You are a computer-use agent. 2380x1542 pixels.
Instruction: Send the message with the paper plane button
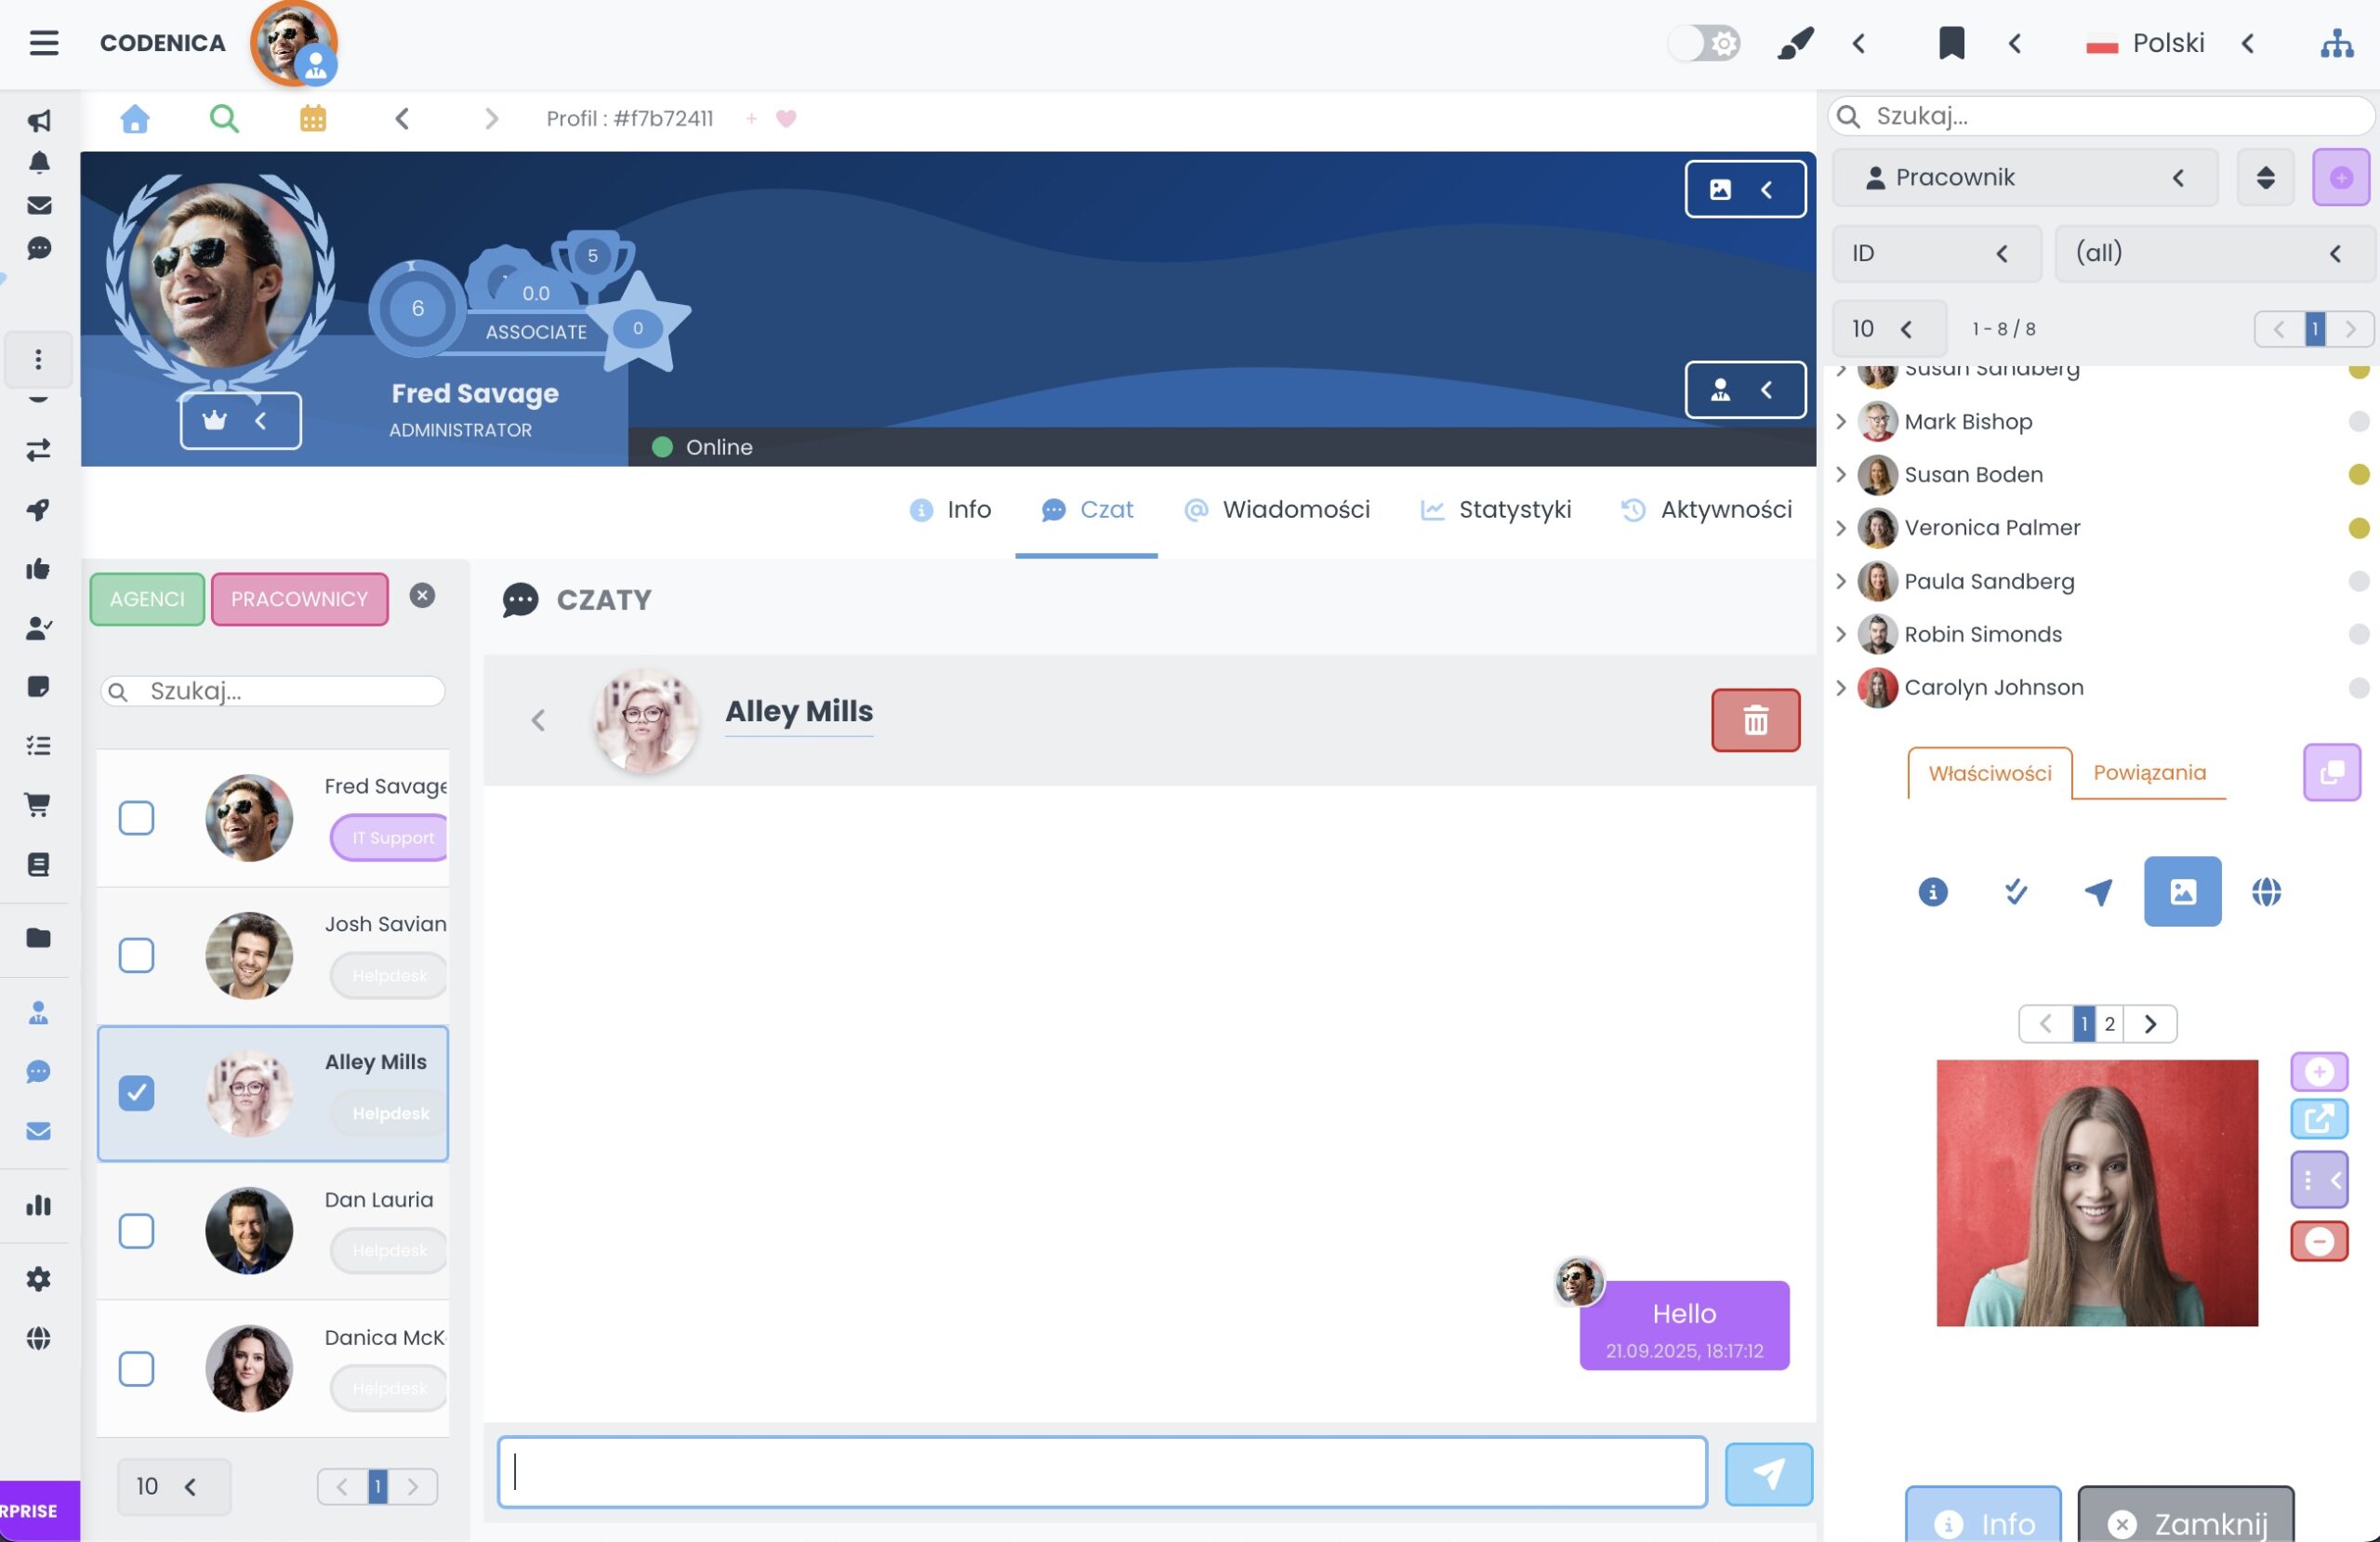pyautogui.click(x=1767, y=1473)
